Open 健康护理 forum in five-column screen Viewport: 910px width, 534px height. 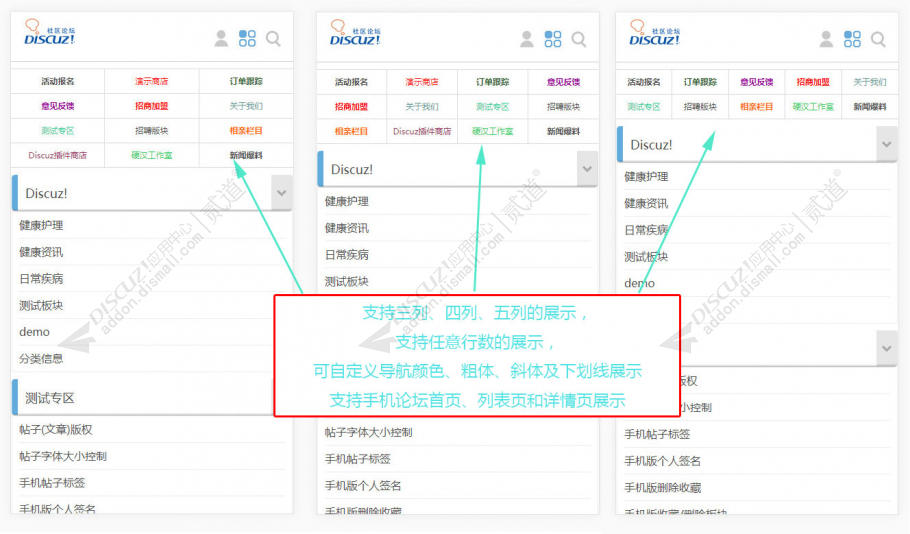(647, 176)
